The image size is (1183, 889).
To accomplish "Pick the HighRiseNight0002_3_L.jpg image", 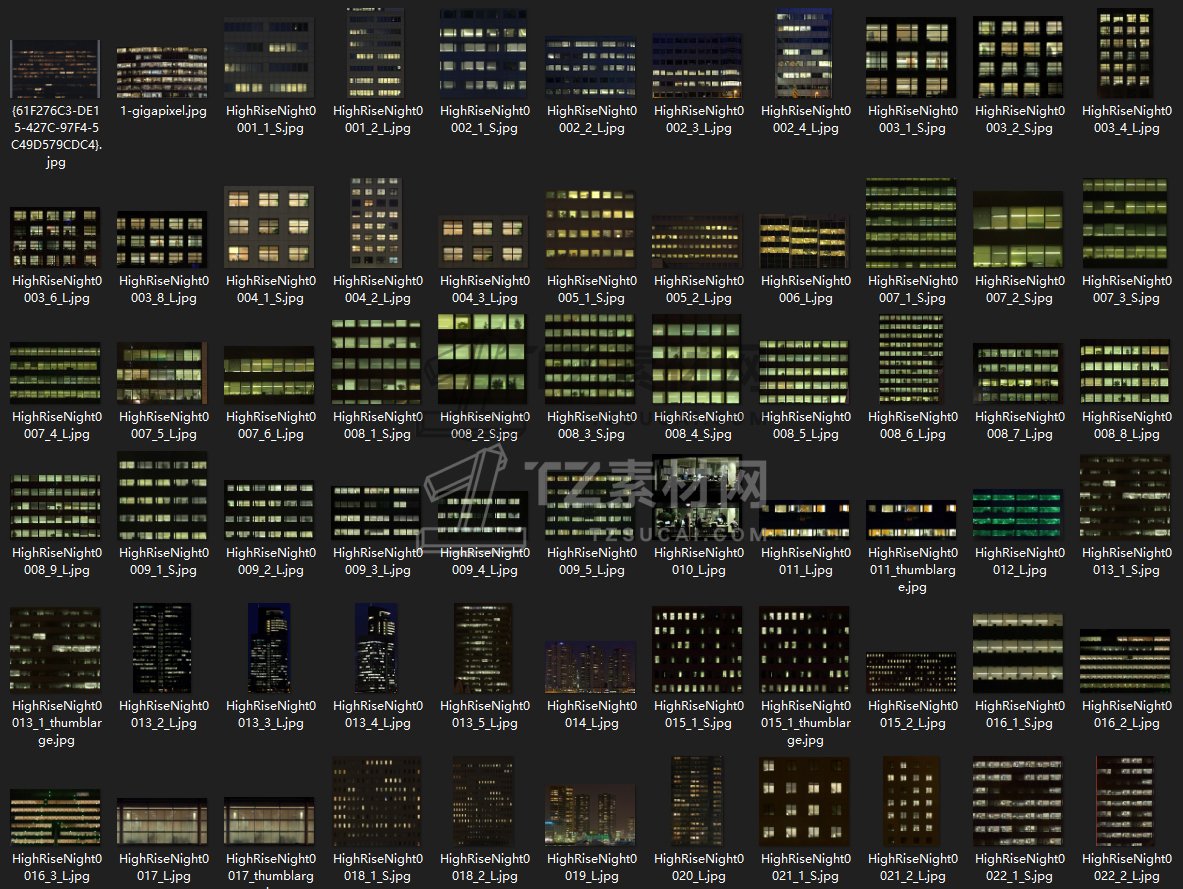I will [x=698, y=66].
